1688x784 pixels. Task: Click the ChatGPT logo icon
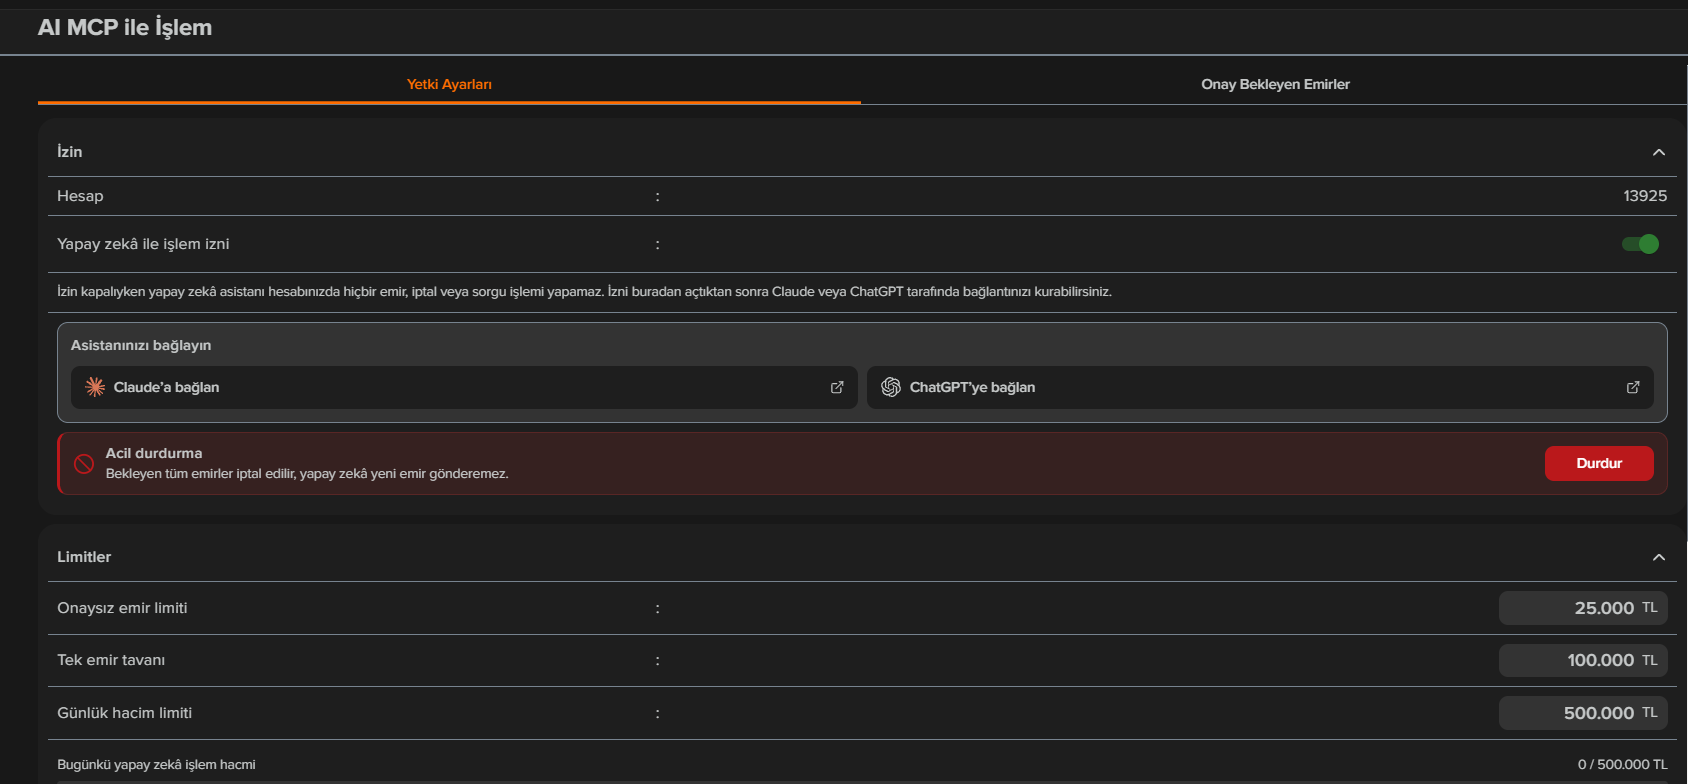coord(891,387)
